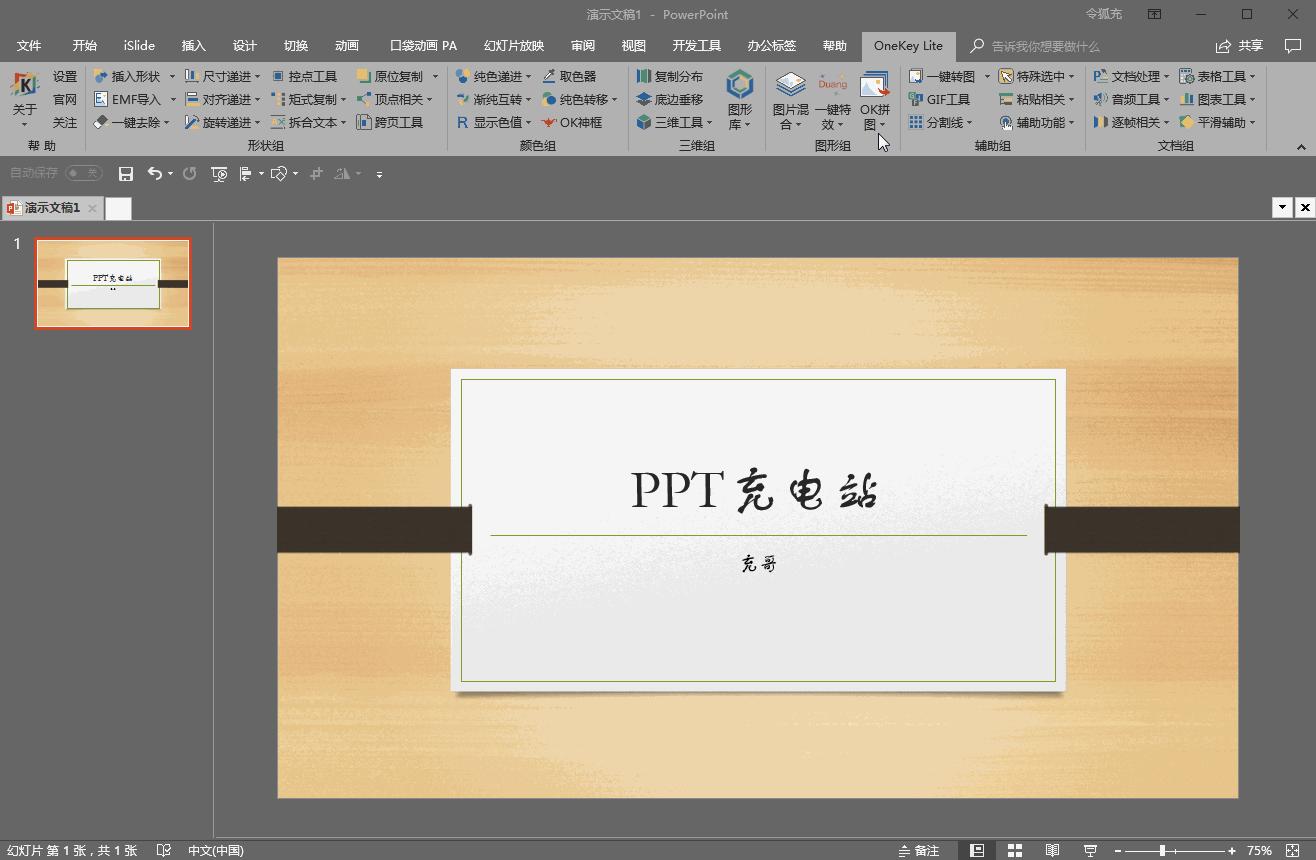
Task: Select the 演示文稿1 document tab
Action: click(52, 208)
